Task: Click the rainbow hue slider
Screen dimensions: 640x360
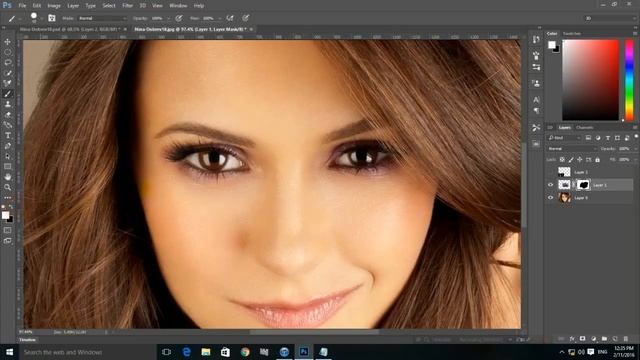Action: pyautogui.click(x=629, y=80)
